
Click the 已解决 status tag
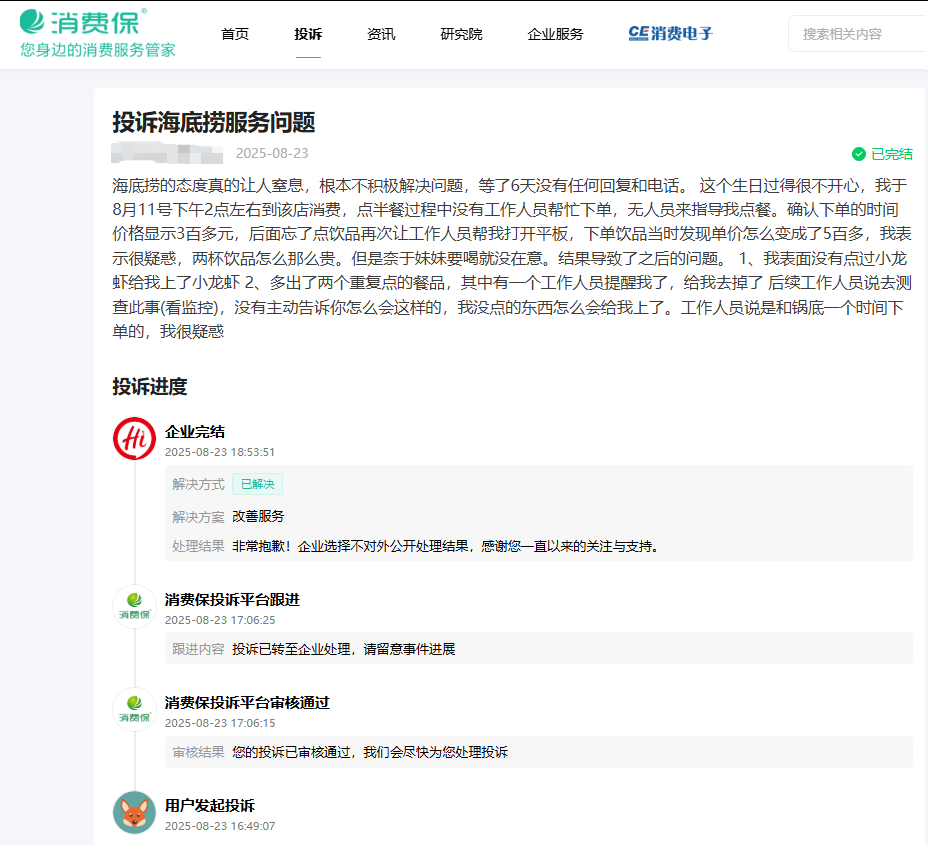click(x=257, y=484)
